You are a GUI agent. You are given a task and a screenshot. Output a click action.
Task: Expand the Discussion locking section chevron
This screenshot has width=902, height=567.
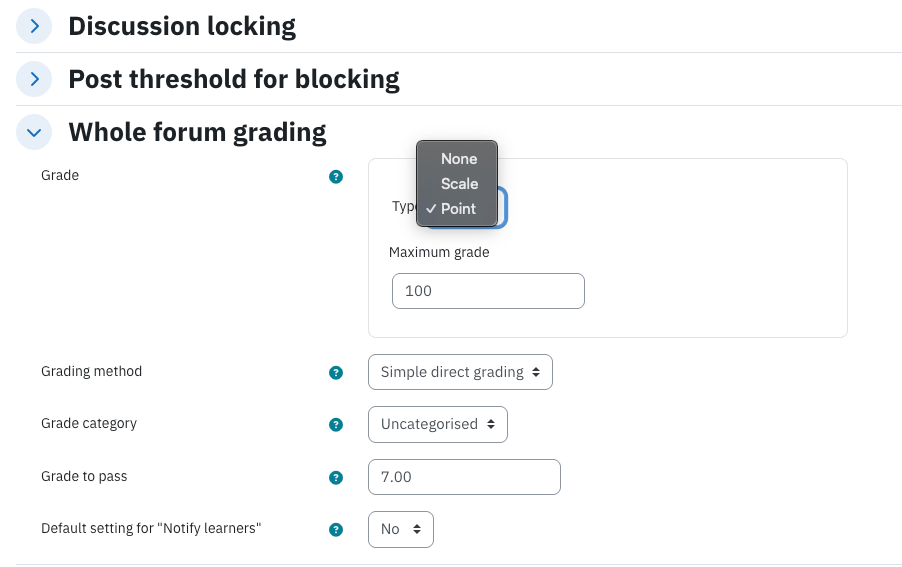click(34, 26)
